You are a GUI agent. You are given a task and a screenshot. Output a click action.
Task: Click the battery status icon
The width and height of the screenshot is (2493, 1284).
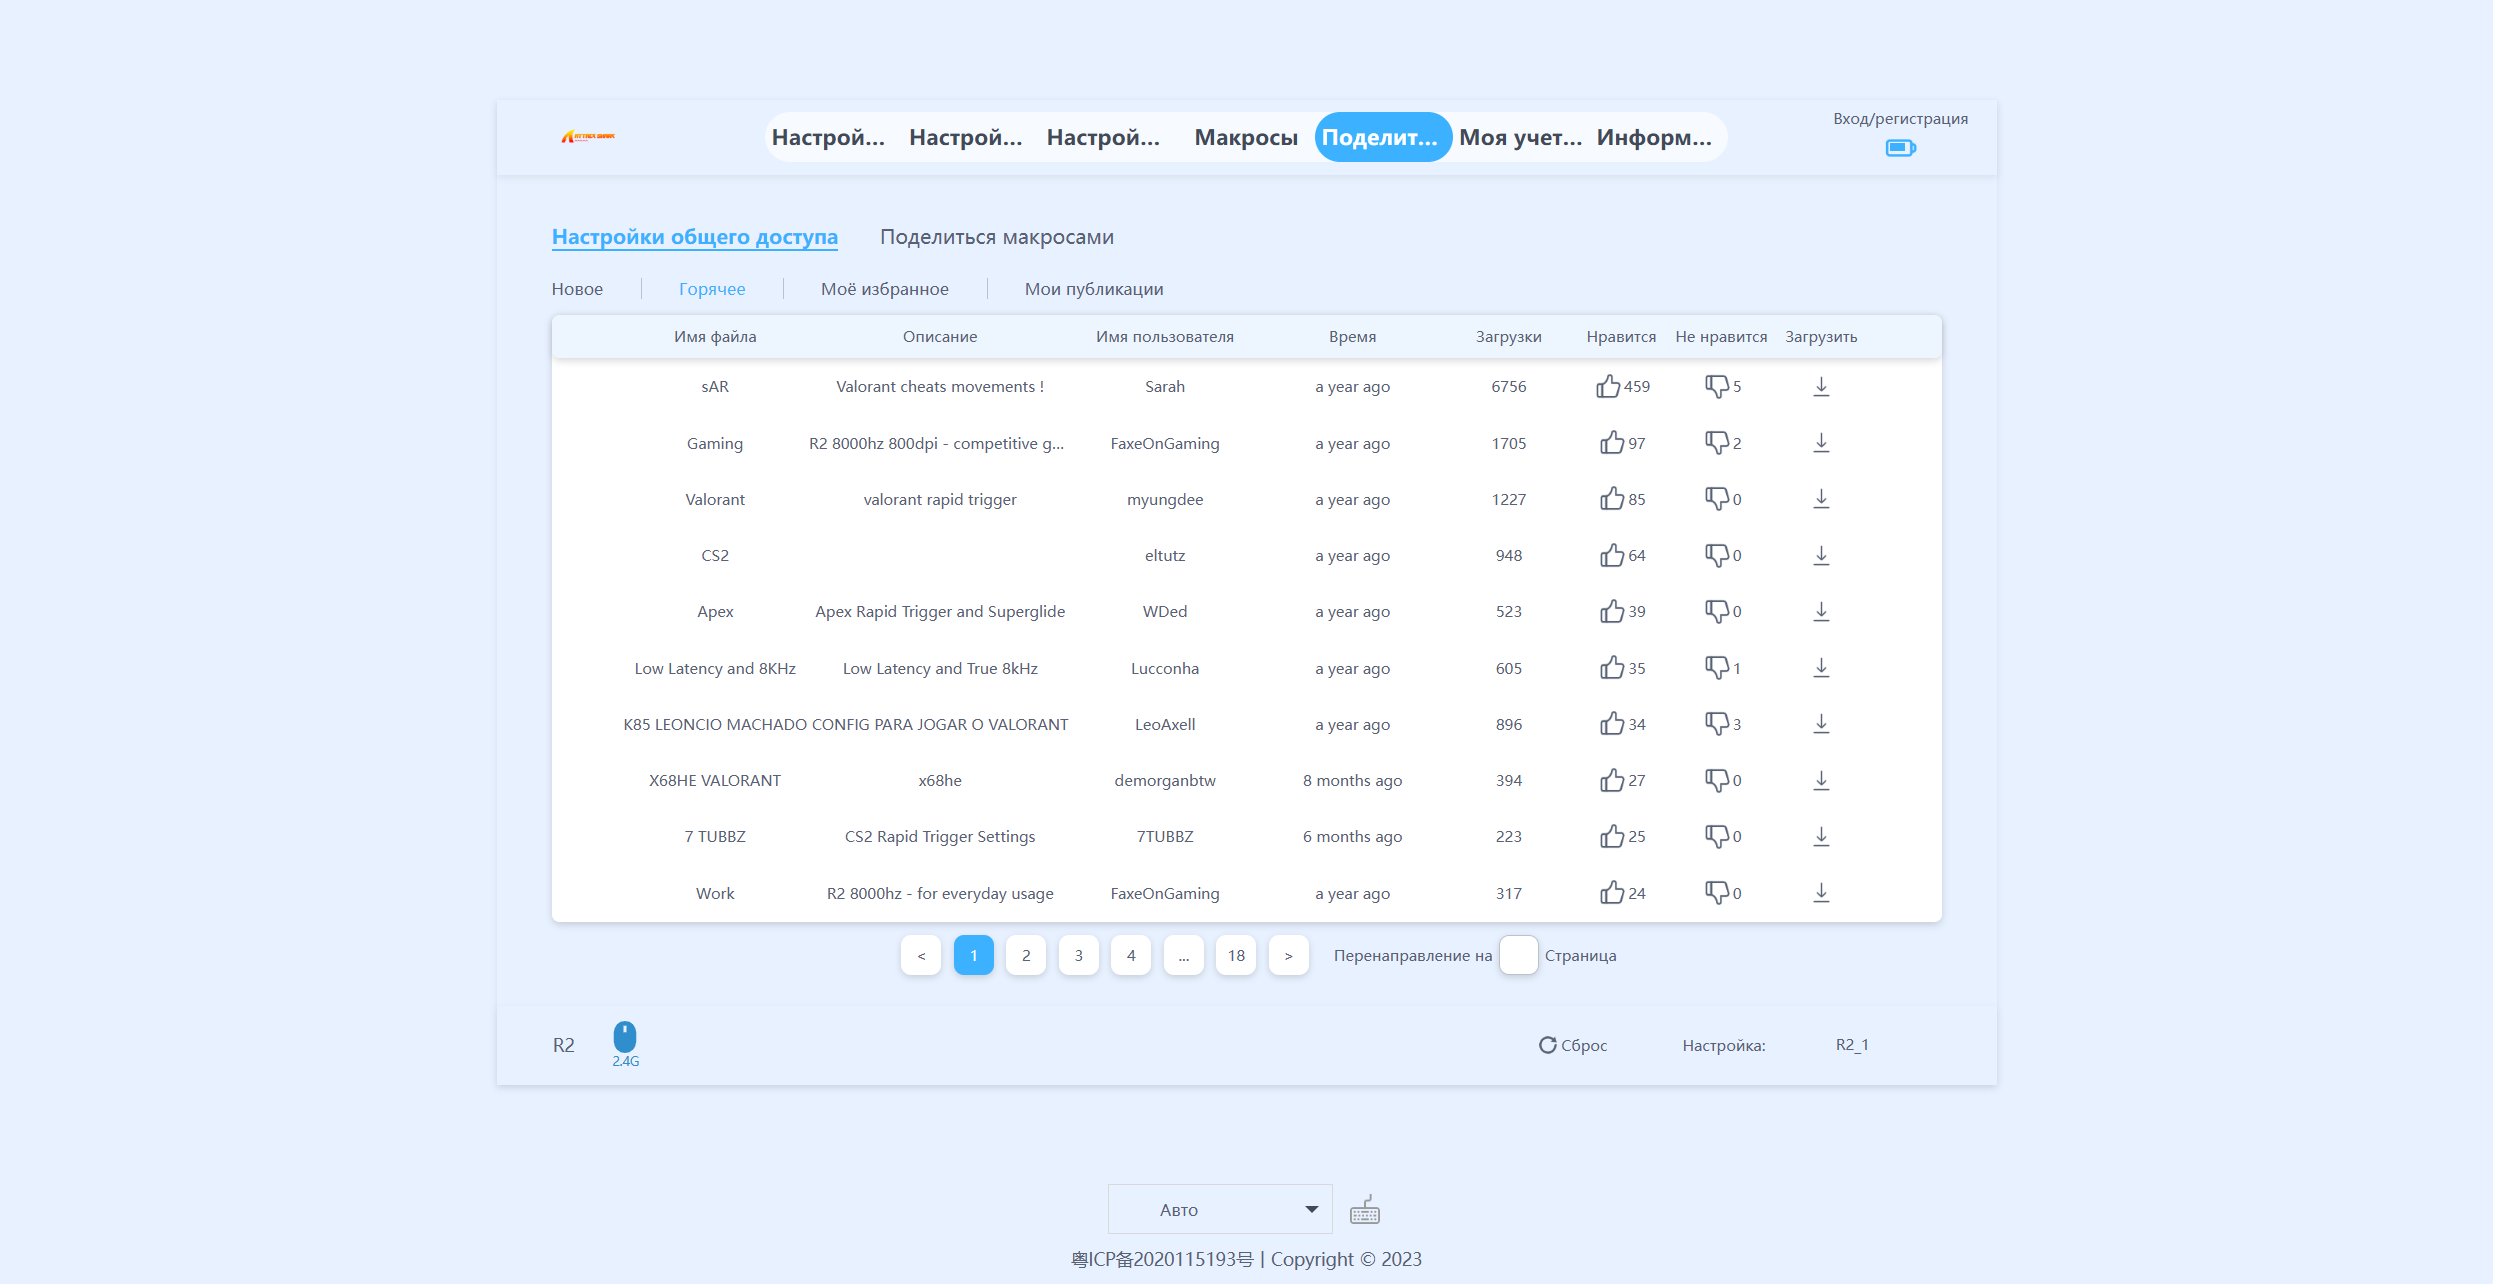[x=1900, y=148]
